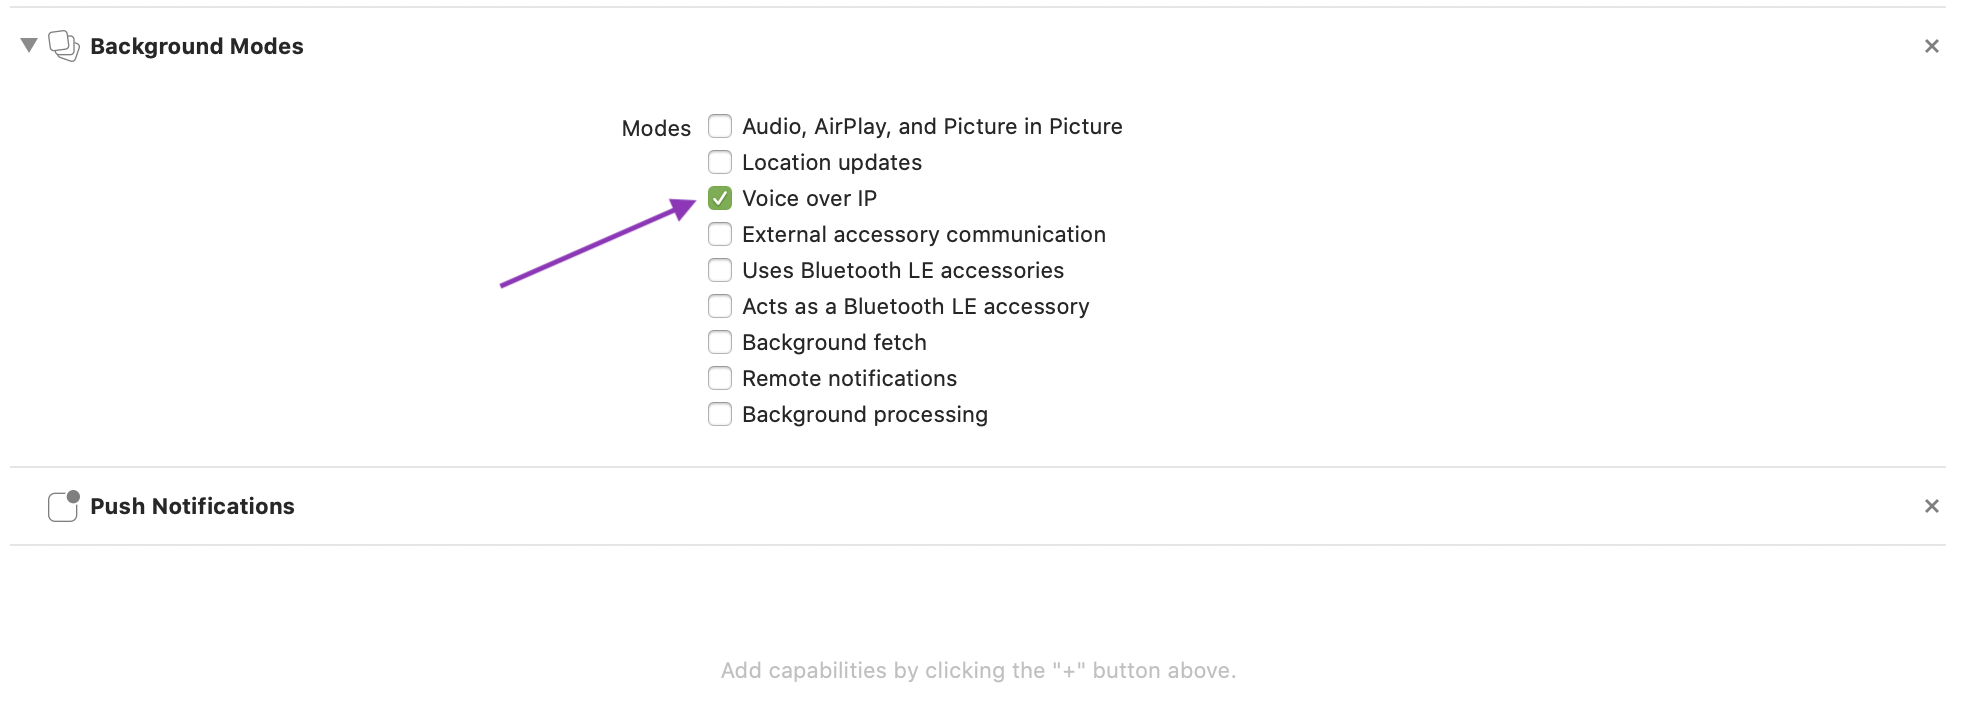
Task: Enable Background fetch mode
Action: [719, 341]
